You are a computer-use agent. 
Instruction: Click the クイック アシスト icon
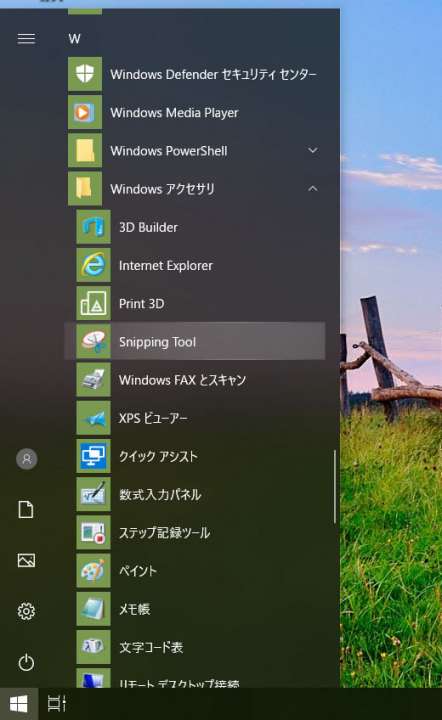point(94,456)
